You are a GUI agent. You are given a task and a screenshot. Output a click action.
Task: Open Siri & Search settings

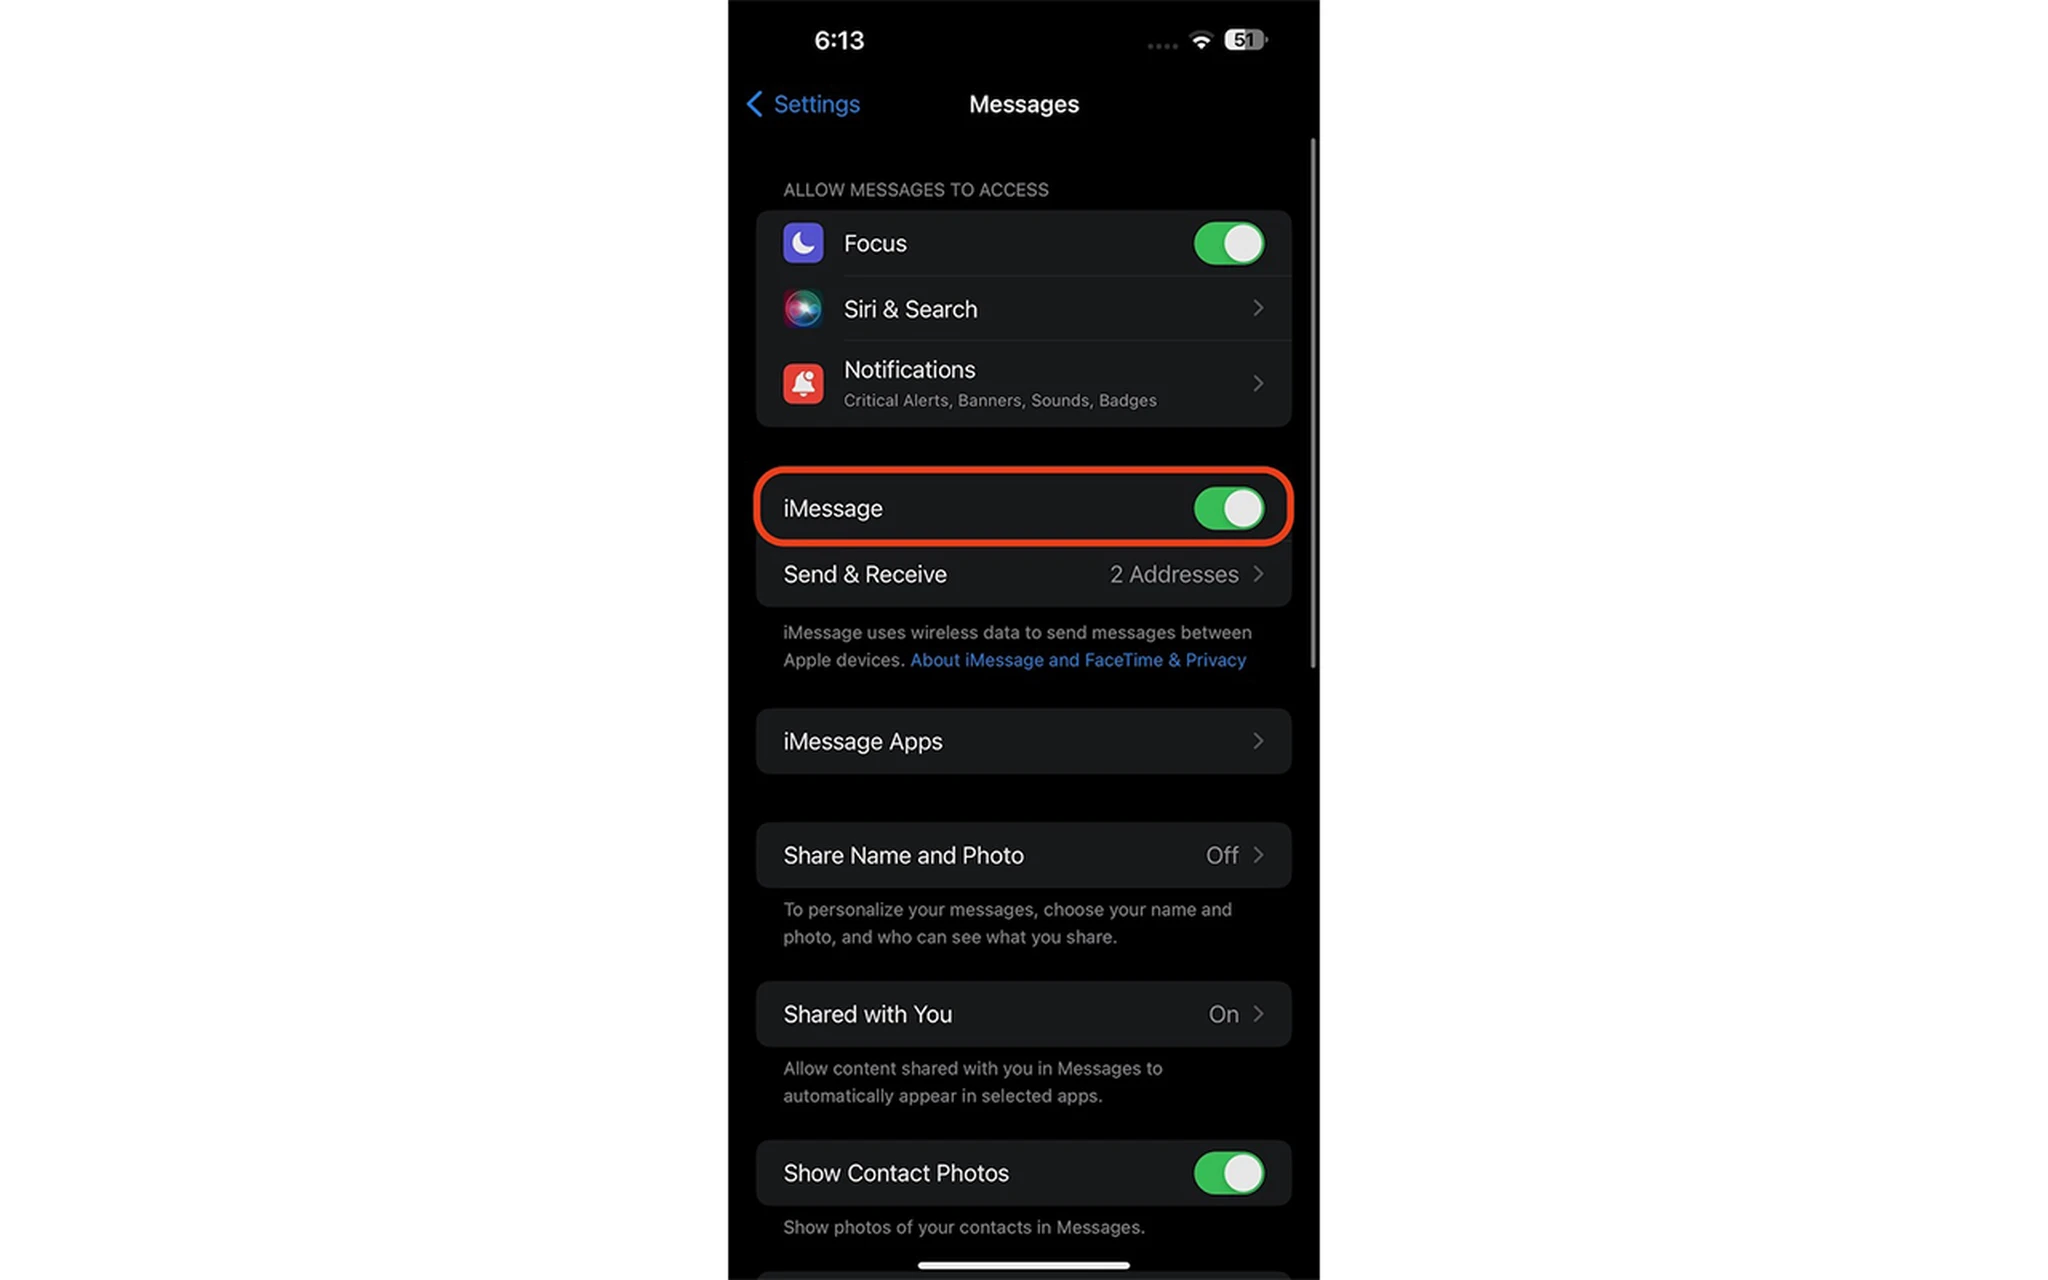tap(1023, 308)
